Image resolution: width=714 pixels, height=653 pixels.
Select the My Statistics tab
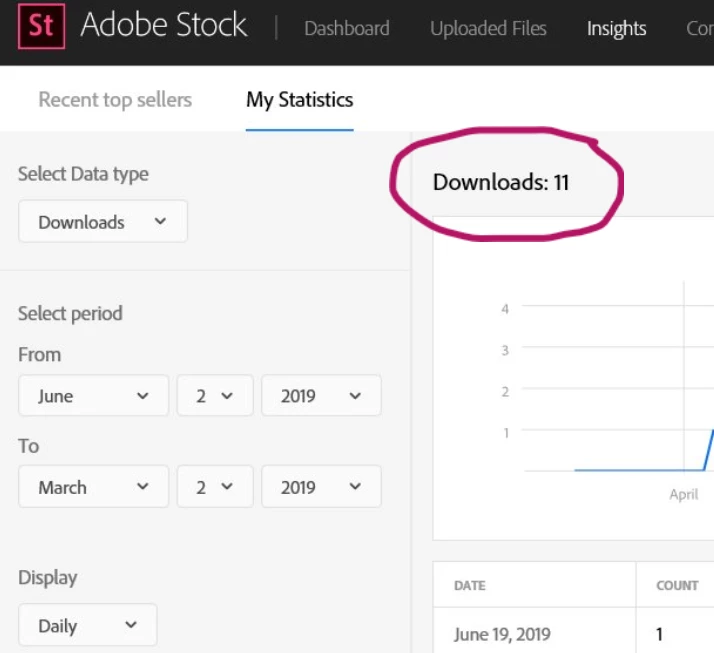click(300, 100)
